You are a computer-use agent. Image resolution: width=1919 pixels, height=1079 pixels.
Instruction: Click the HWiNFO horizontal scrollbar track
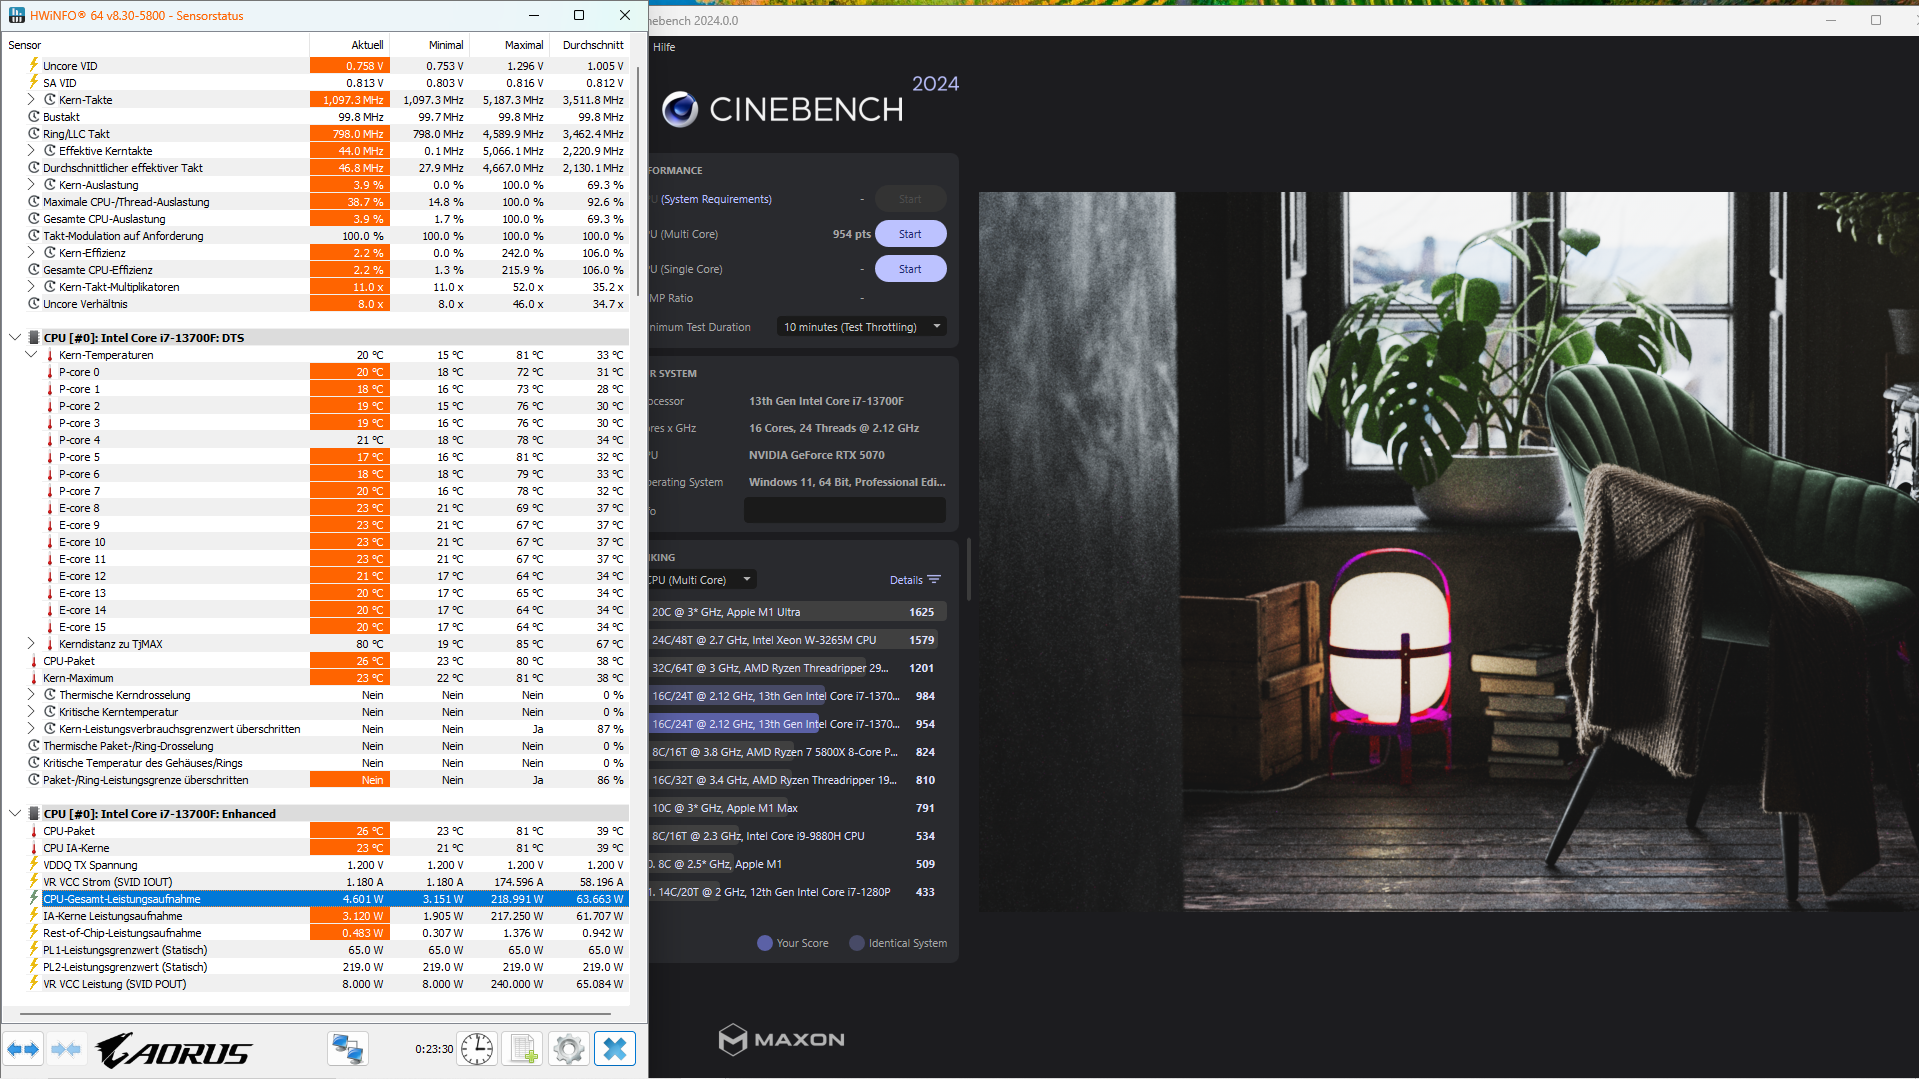316,1014
